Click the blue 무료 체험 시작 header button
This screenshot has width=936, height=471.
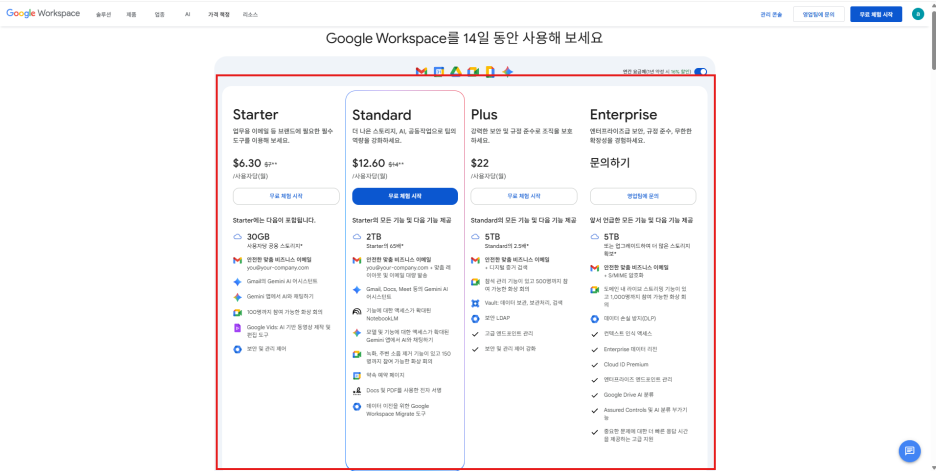(876, 14)
